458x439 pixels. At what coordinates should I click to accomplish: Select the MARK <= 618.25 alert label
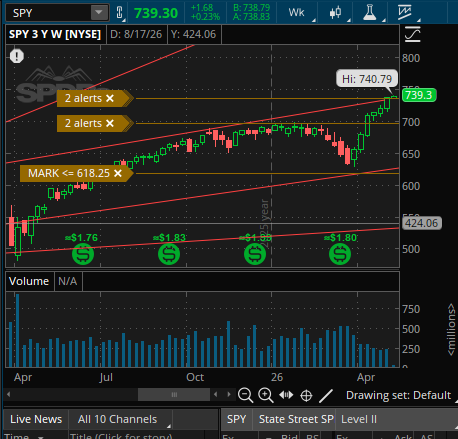[x=69, y=173]
